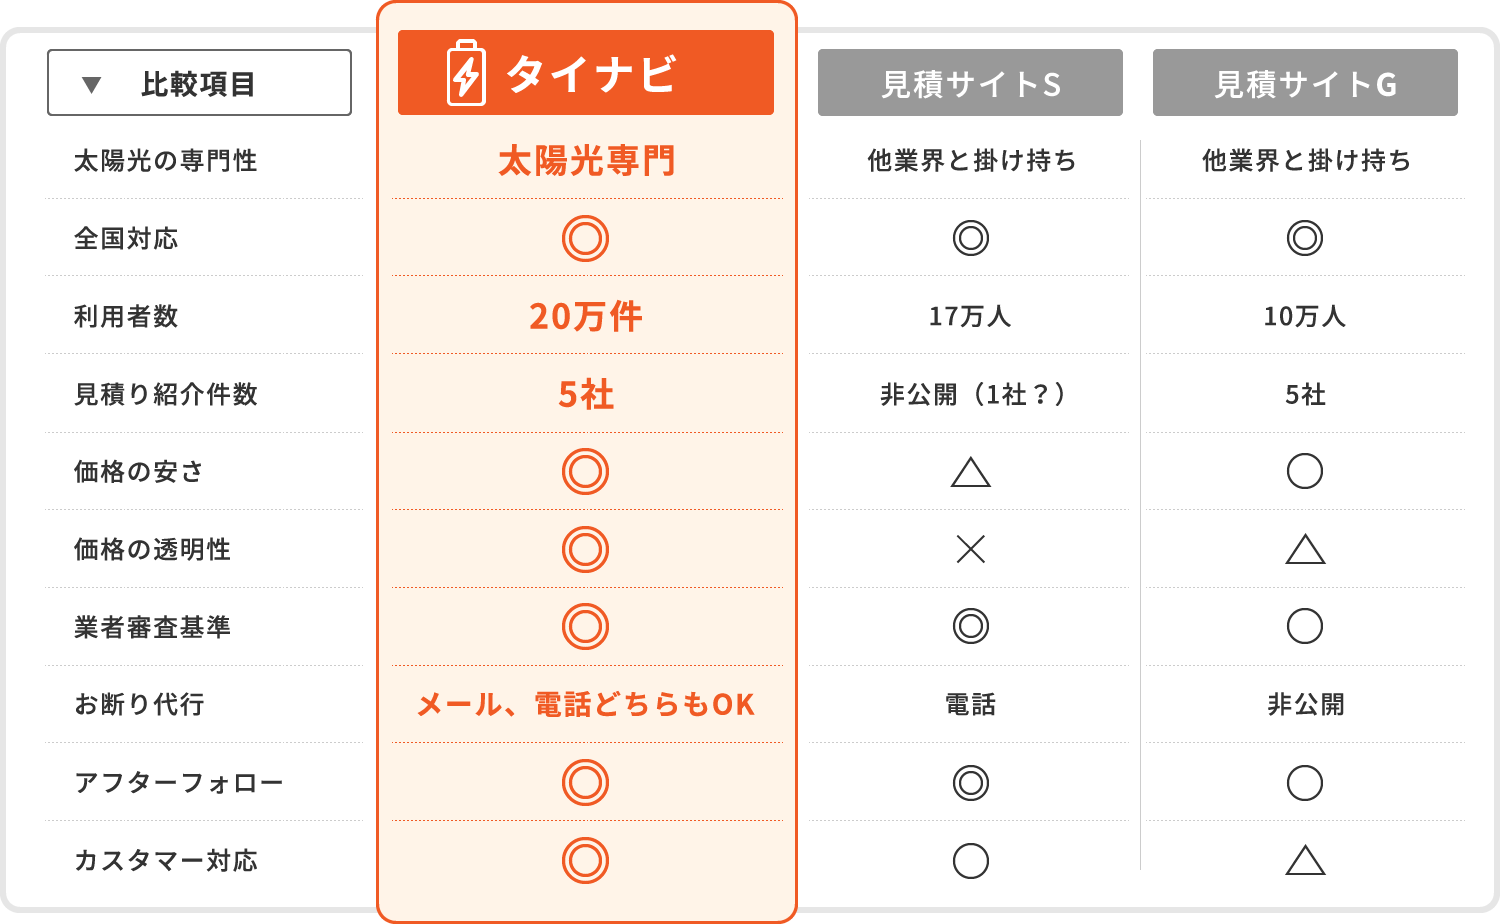Click 見積サイトG triangle in 価格の透明性 row
This screenshot has height=924, width=1500.
(x=1305, y=549)
